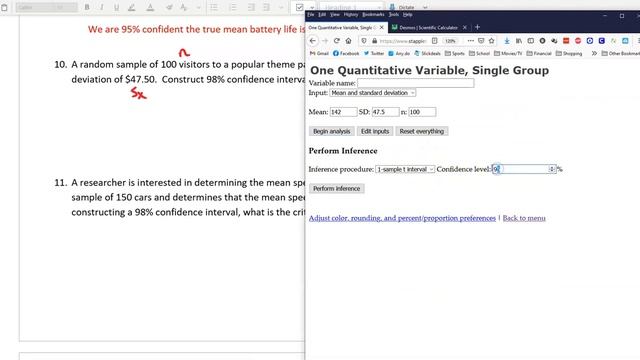Go back in the browser
Viewport: 640px width, 360px height.
pos(313,41)
